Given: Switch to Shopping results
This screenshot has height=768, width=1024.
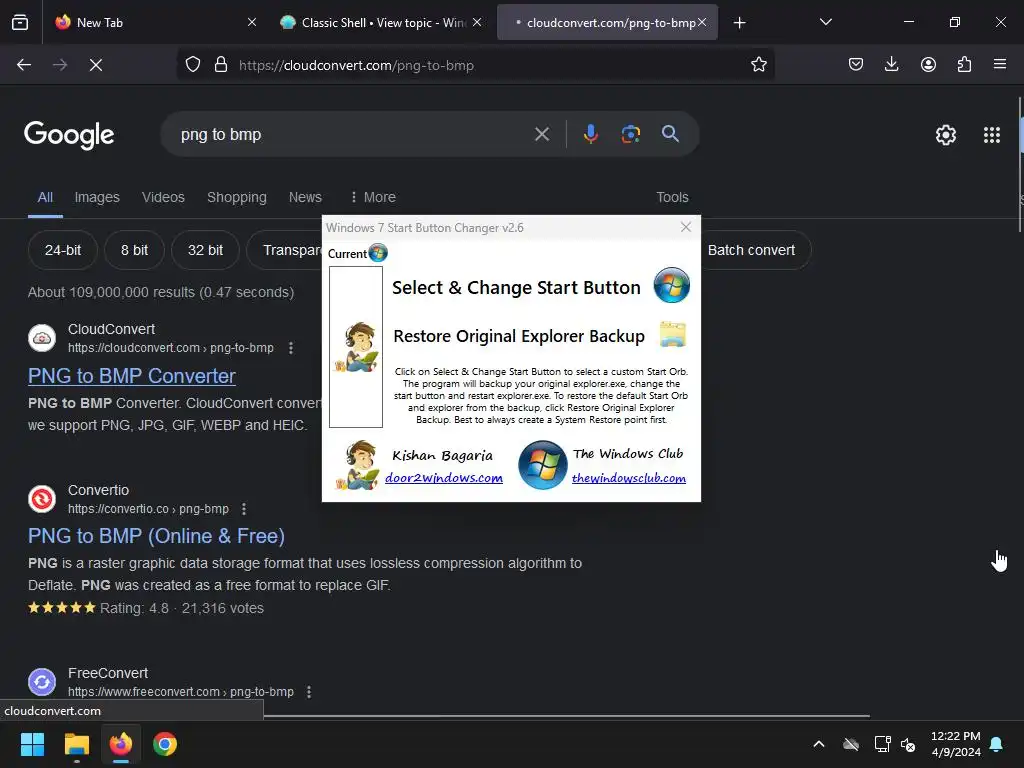Looking at the screenshot, I should (x=237, y=197).
